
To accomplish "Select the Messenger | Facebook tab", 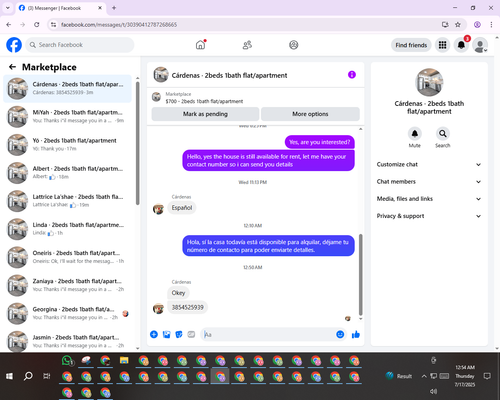I will coord(60,8).
